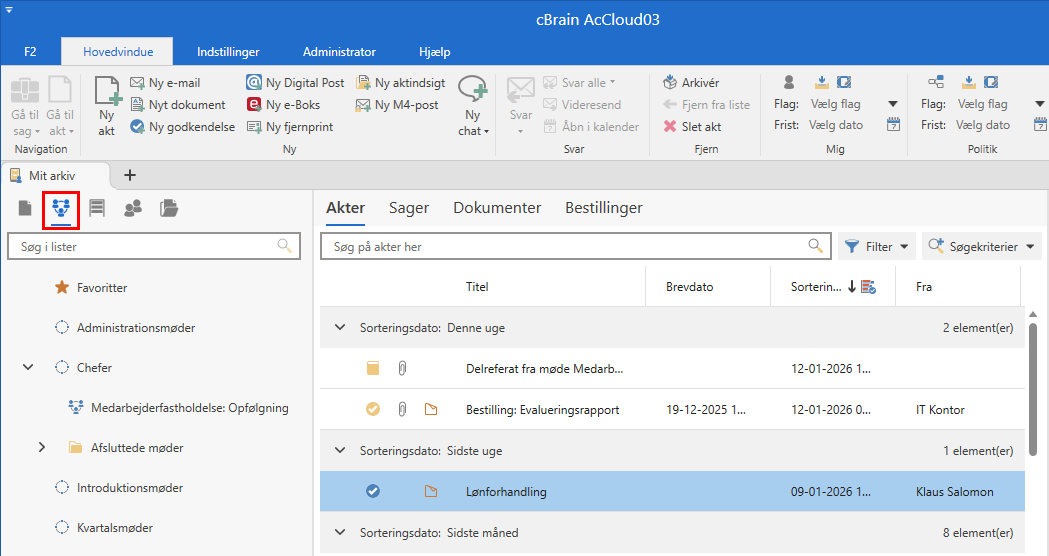This screenshot has width=1049, height=556.
Task: Switch to the Akter tab
Action: 345,208
